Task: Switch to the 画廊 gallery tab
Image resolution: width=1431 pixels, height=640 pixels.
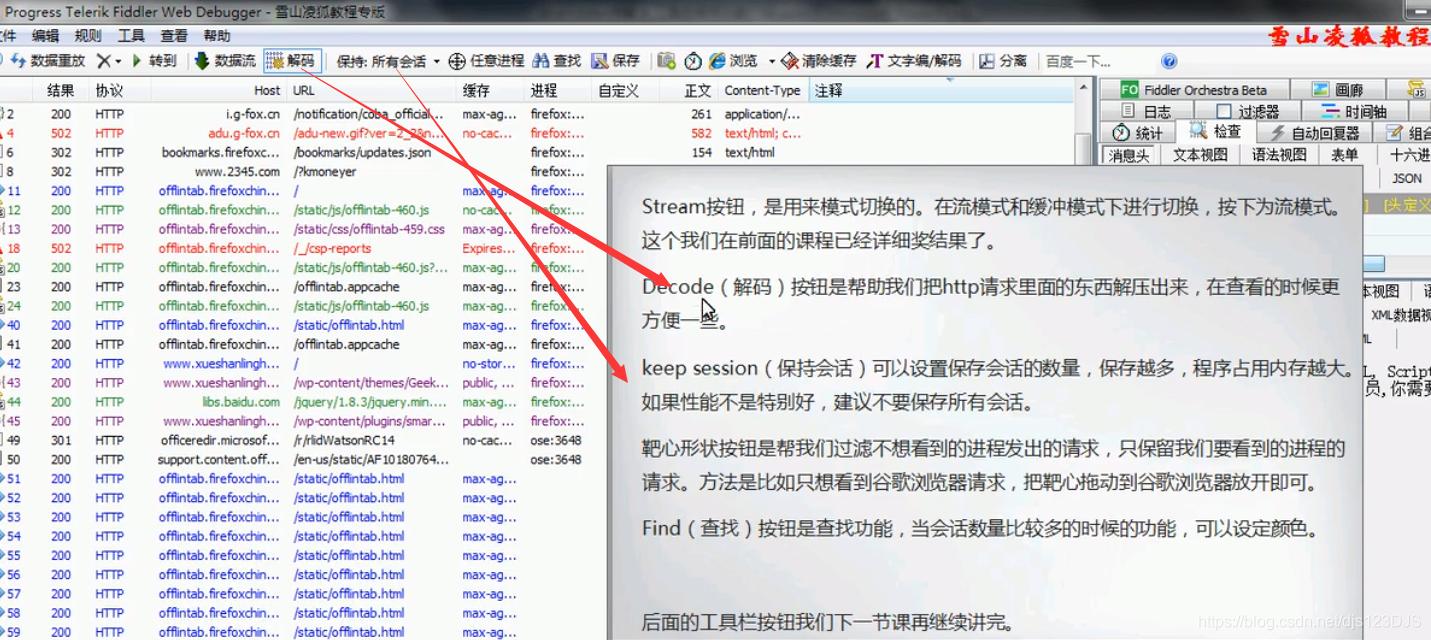Action: [1337, 90]
